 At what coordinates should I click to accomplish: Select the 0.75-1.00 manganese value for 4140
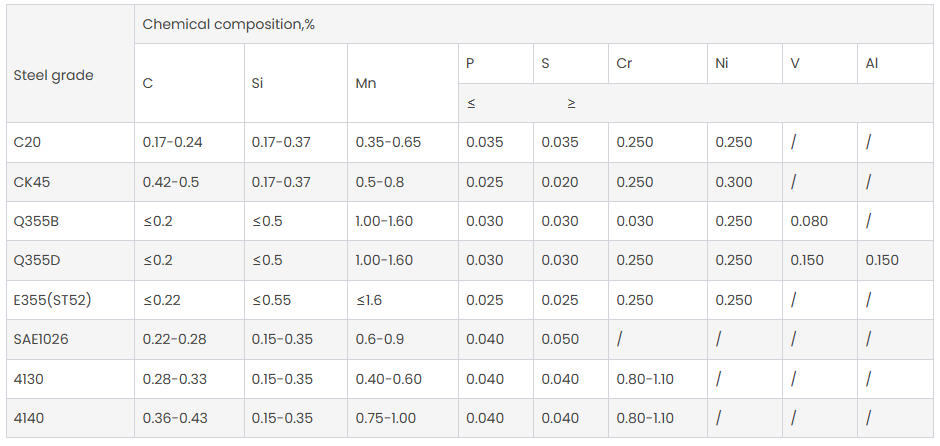point(386,418)
